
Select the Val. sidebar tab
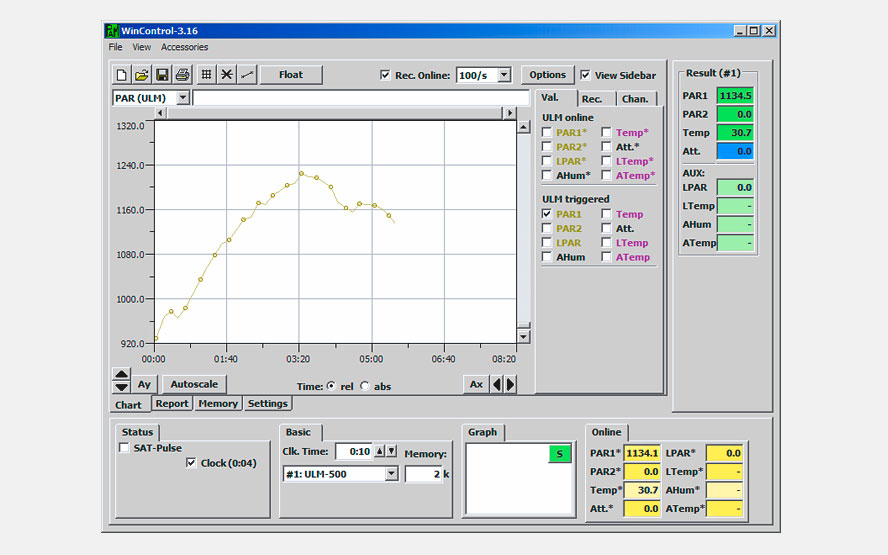(550, 97)
